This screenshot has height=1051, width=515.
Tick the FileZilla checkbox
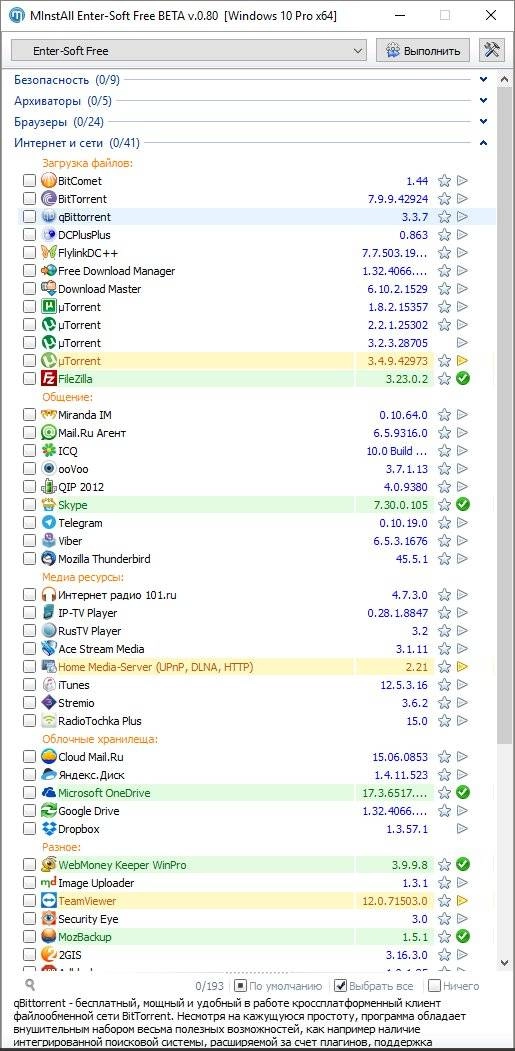pyautogui.click(x=30, y=379)
